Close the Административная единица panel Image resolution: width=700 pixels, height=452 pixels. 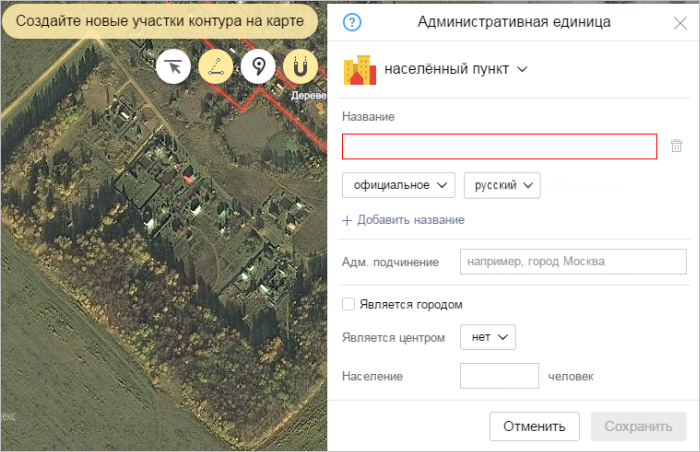[x=680, y=22]
